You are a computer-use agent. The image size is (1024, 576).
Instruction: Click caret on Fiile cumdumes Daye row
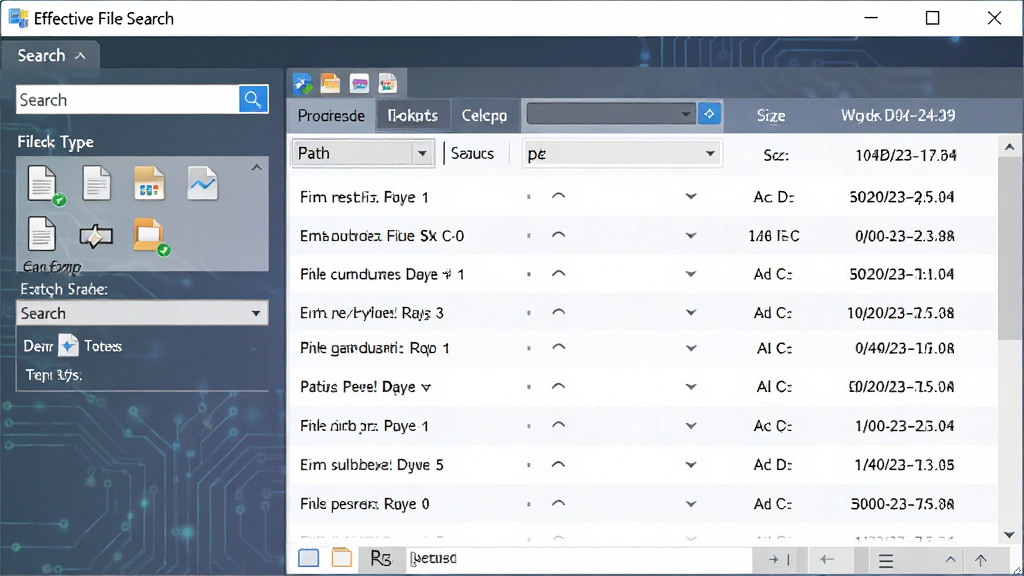tap(558, 274)
